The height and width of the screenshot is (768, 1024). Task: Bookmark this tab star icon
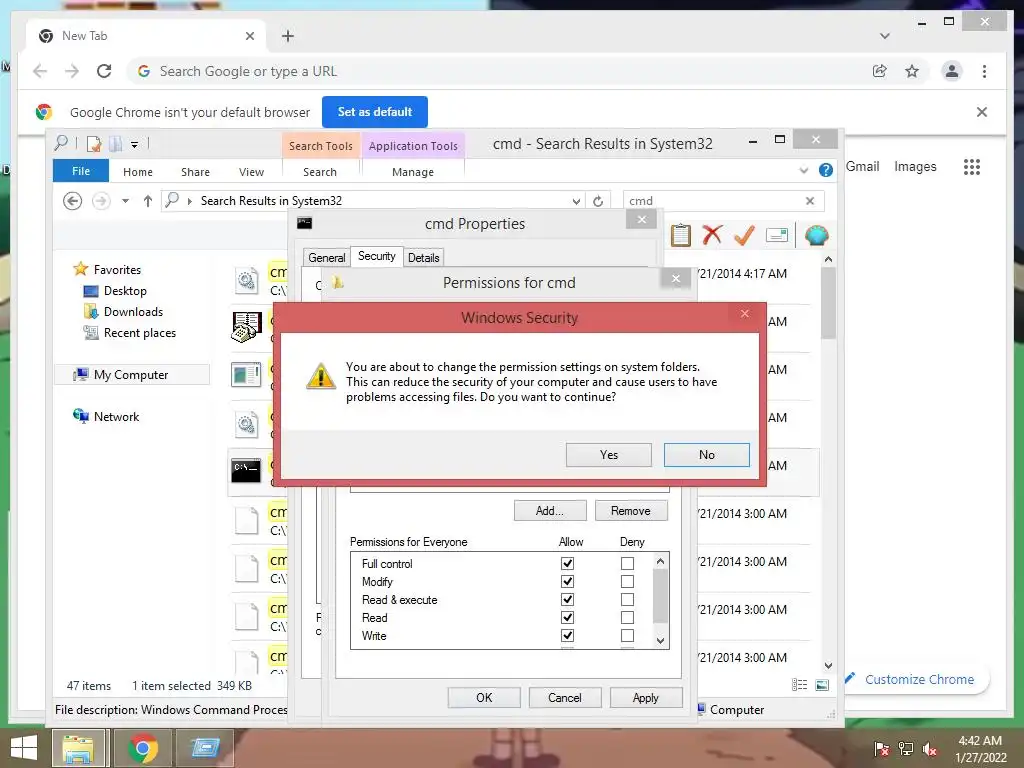pyautogui.click(x=912, y=71)
